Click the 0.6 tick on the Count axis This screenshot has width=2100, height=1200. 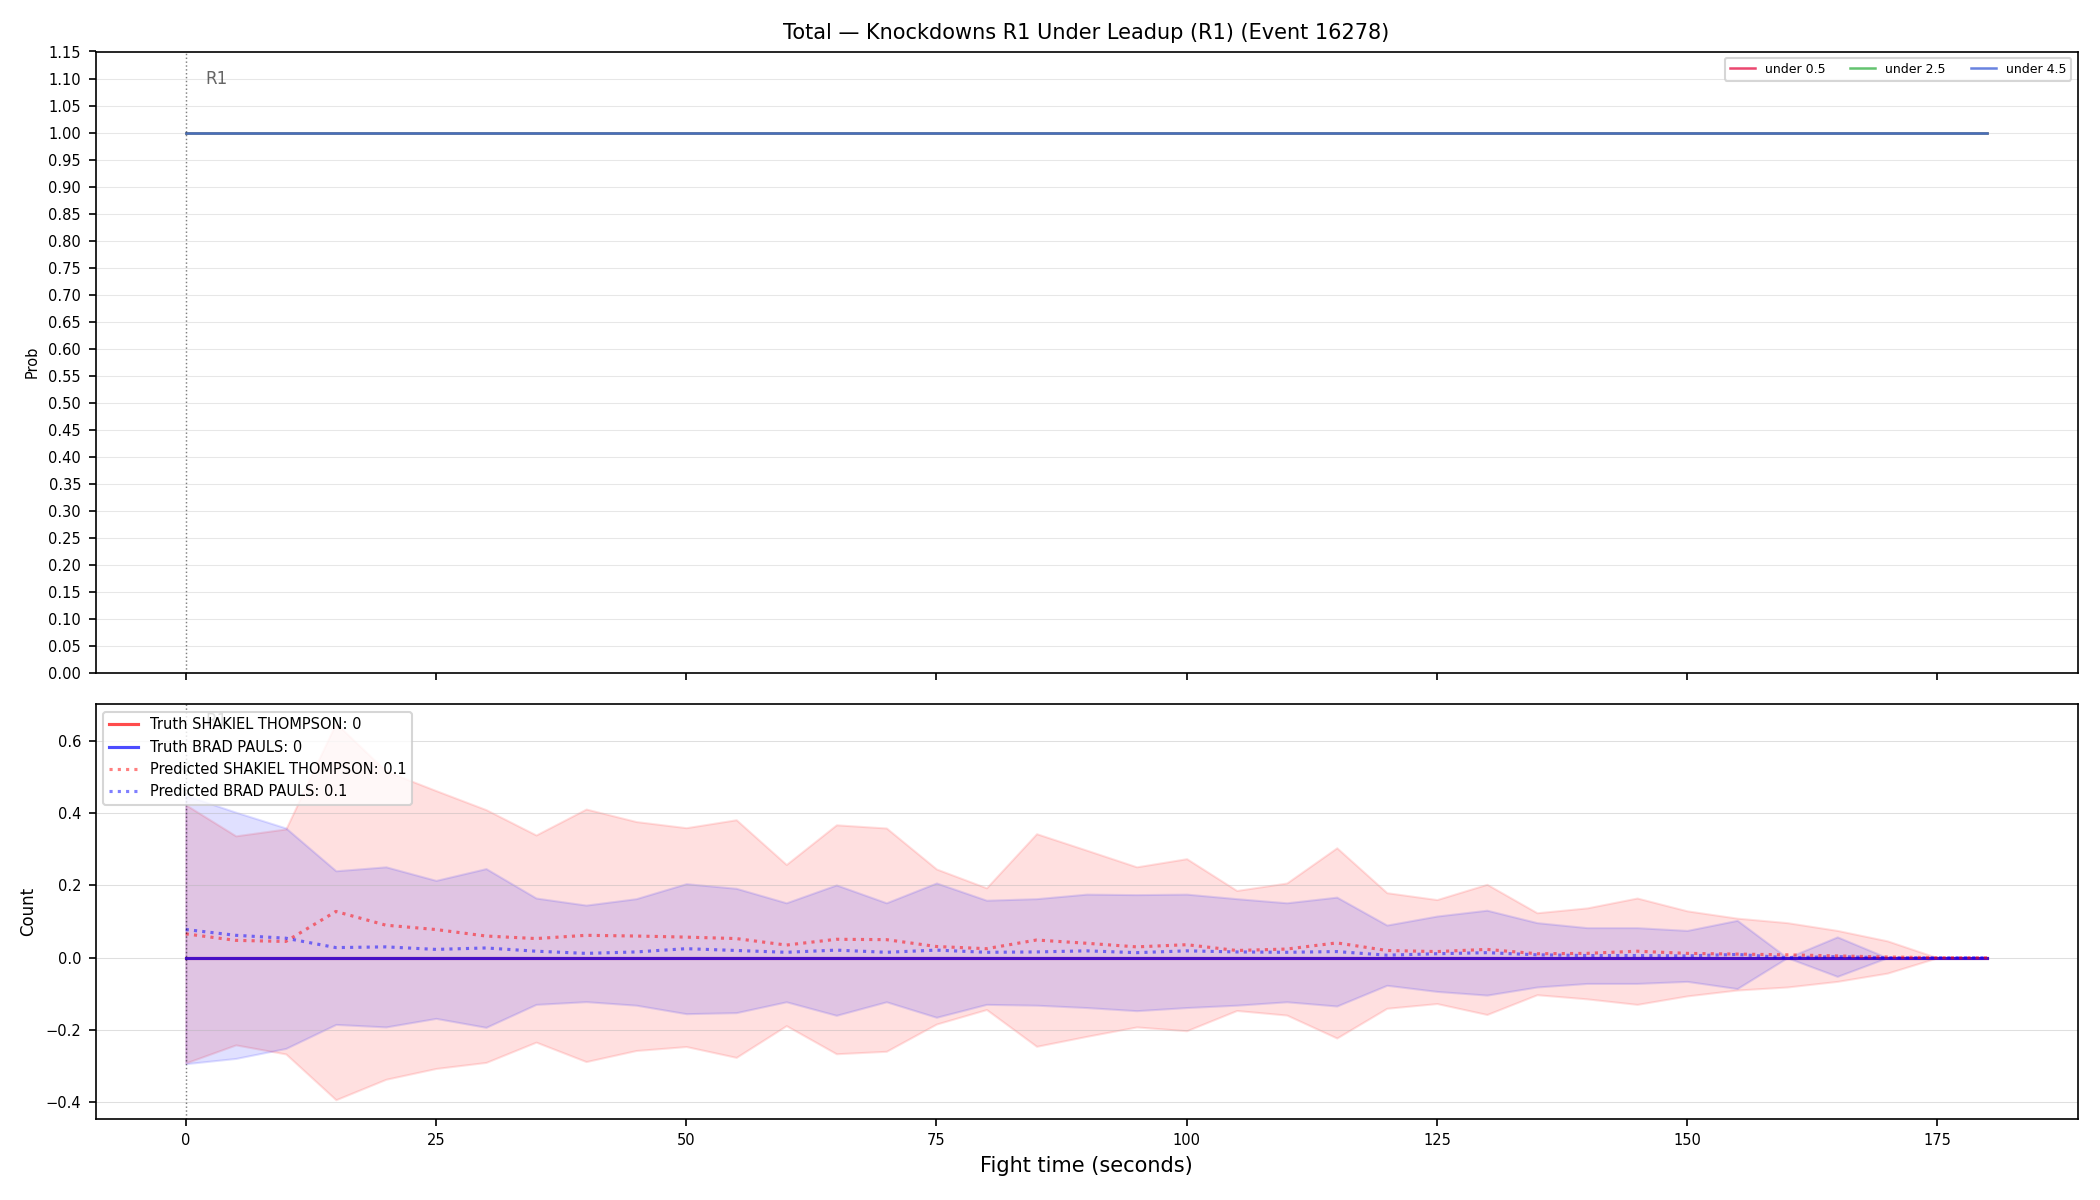pos(69,741)
